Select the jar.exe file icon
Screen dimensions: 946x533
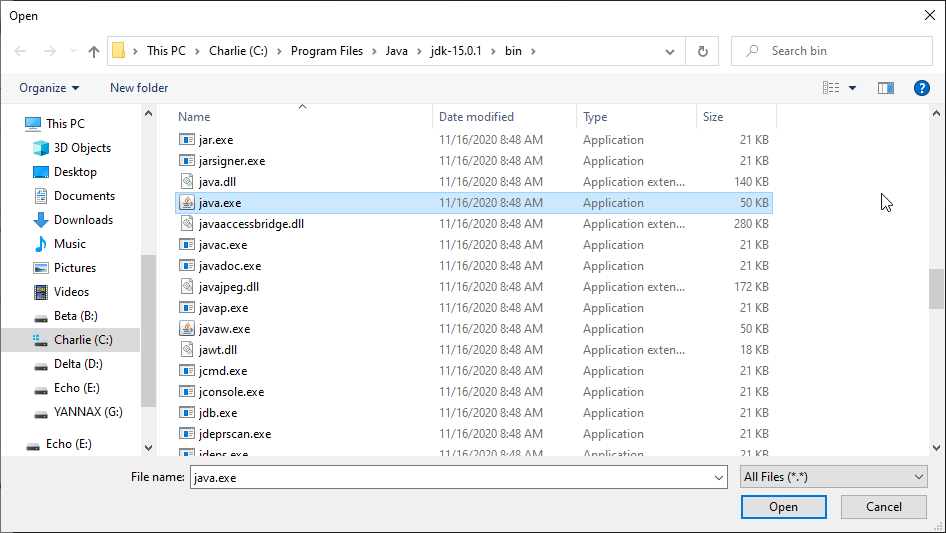[187, 140]
